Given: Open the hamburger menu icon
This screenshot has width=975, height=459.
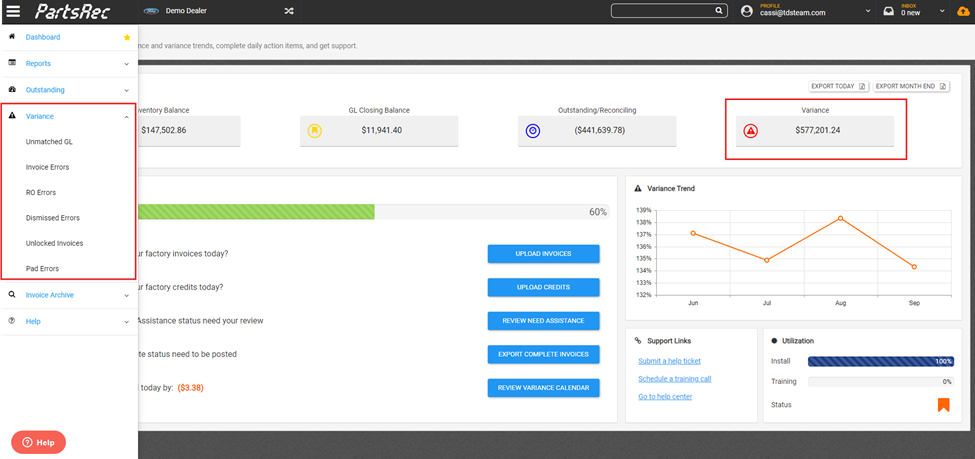Looking at the screenshot, I should 12,11.
